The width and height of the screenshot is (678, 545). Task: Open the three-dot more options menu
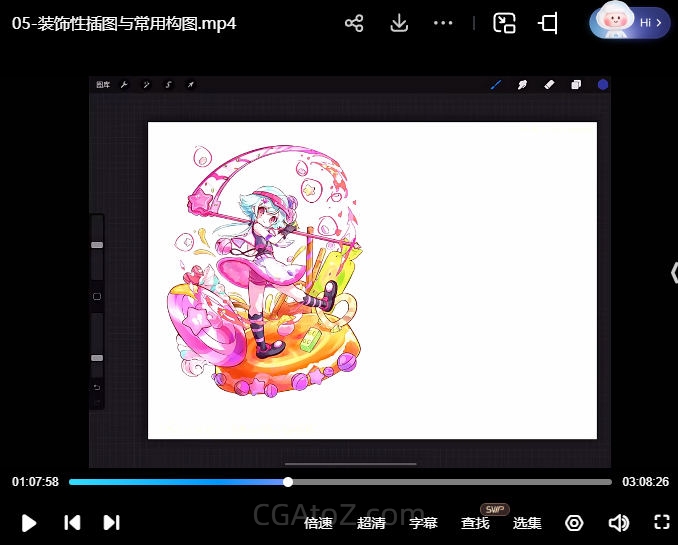click(443, 24)
